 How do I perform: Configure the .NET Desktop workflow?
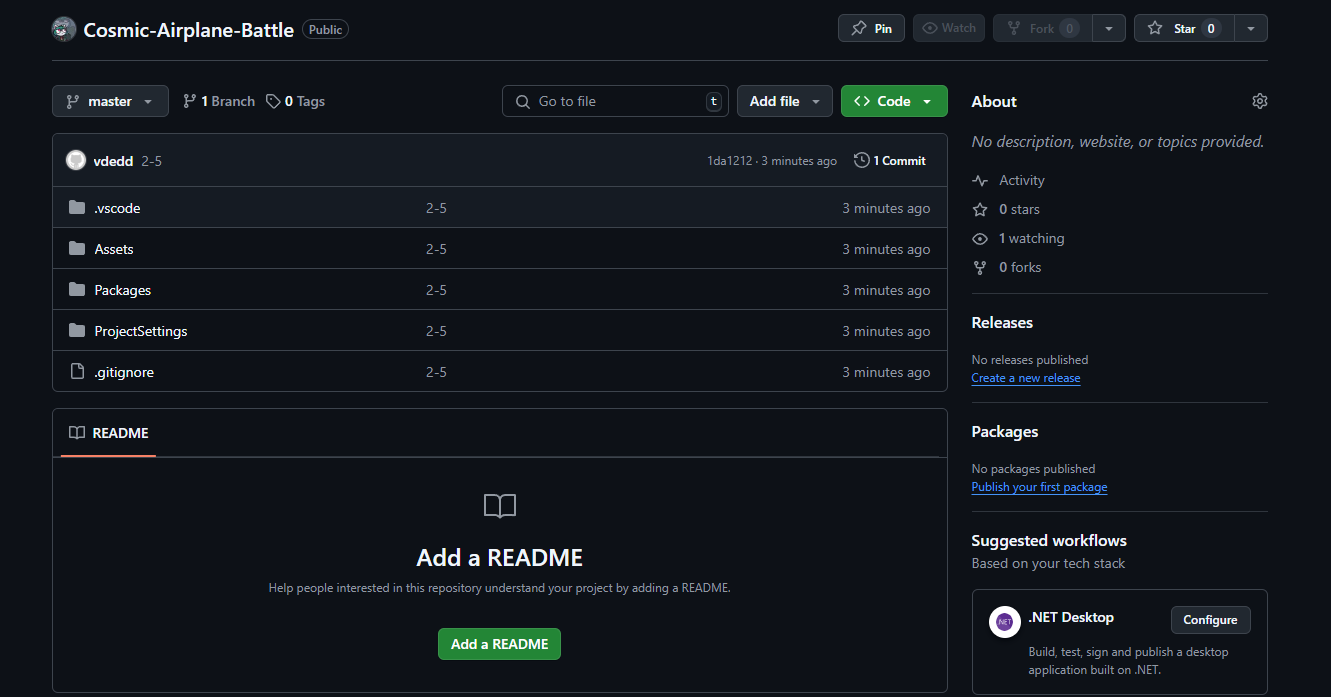point(1210,620)
